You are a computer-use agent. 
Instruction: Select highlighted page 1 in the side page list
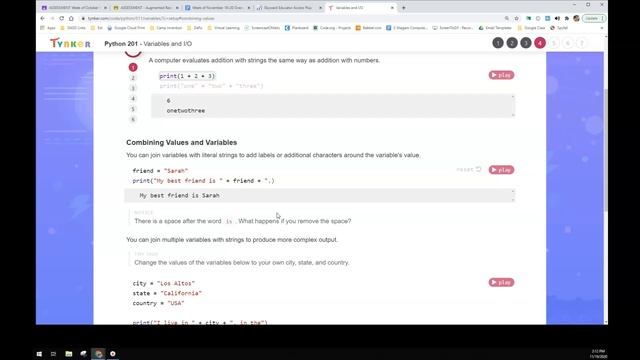click(x=133, y=67)
